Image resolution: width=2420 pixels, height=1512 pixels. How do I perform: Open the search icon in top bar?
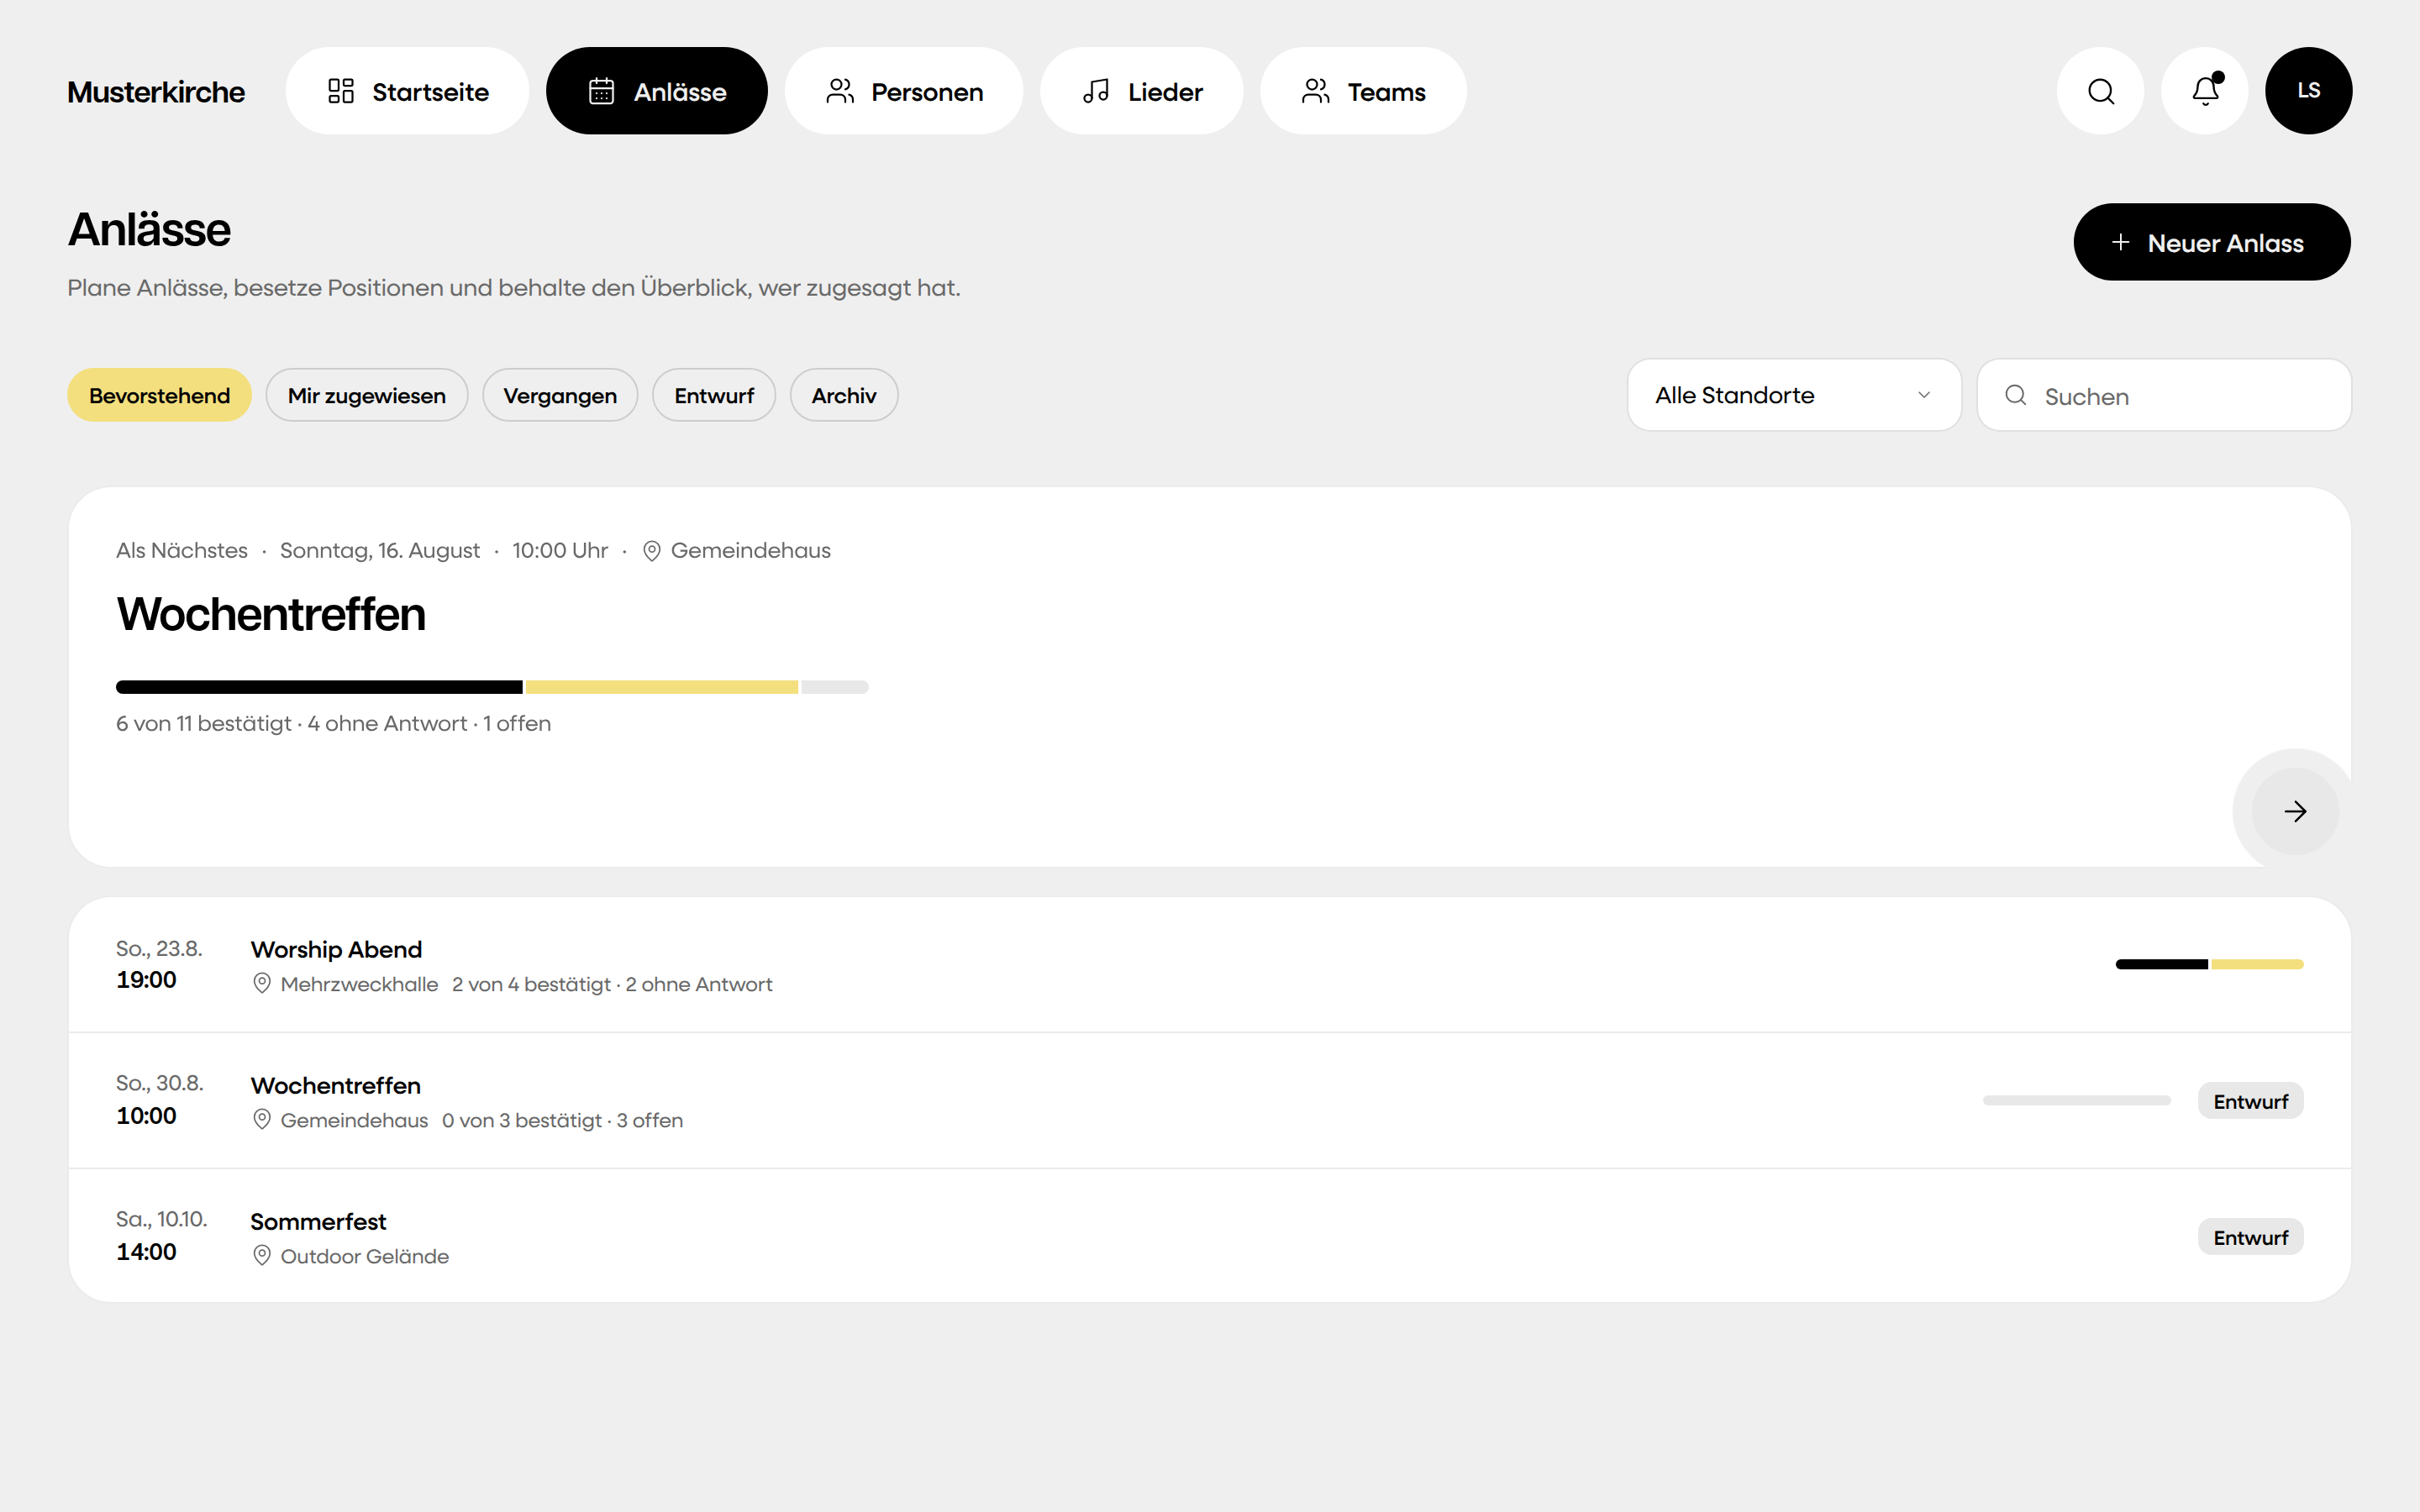2100,91
